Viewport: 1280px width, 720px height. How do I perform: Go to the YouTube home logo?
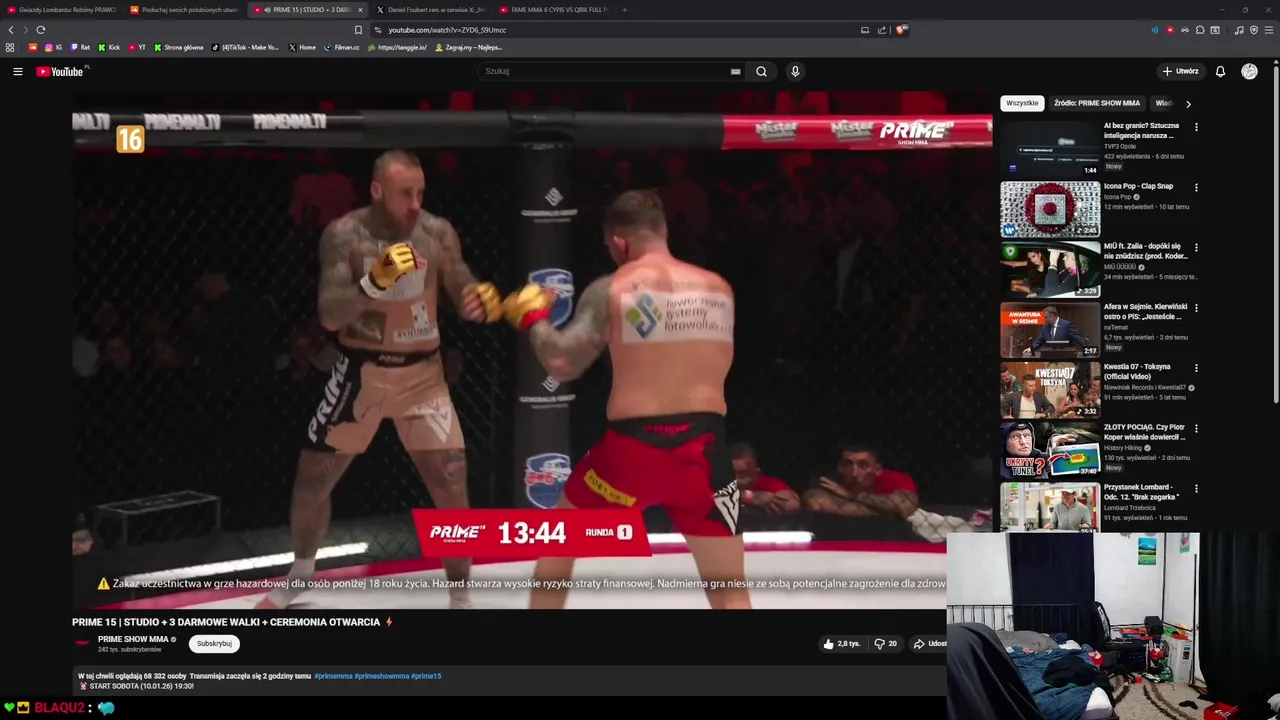pyautogui.click(x=62, y=71)
